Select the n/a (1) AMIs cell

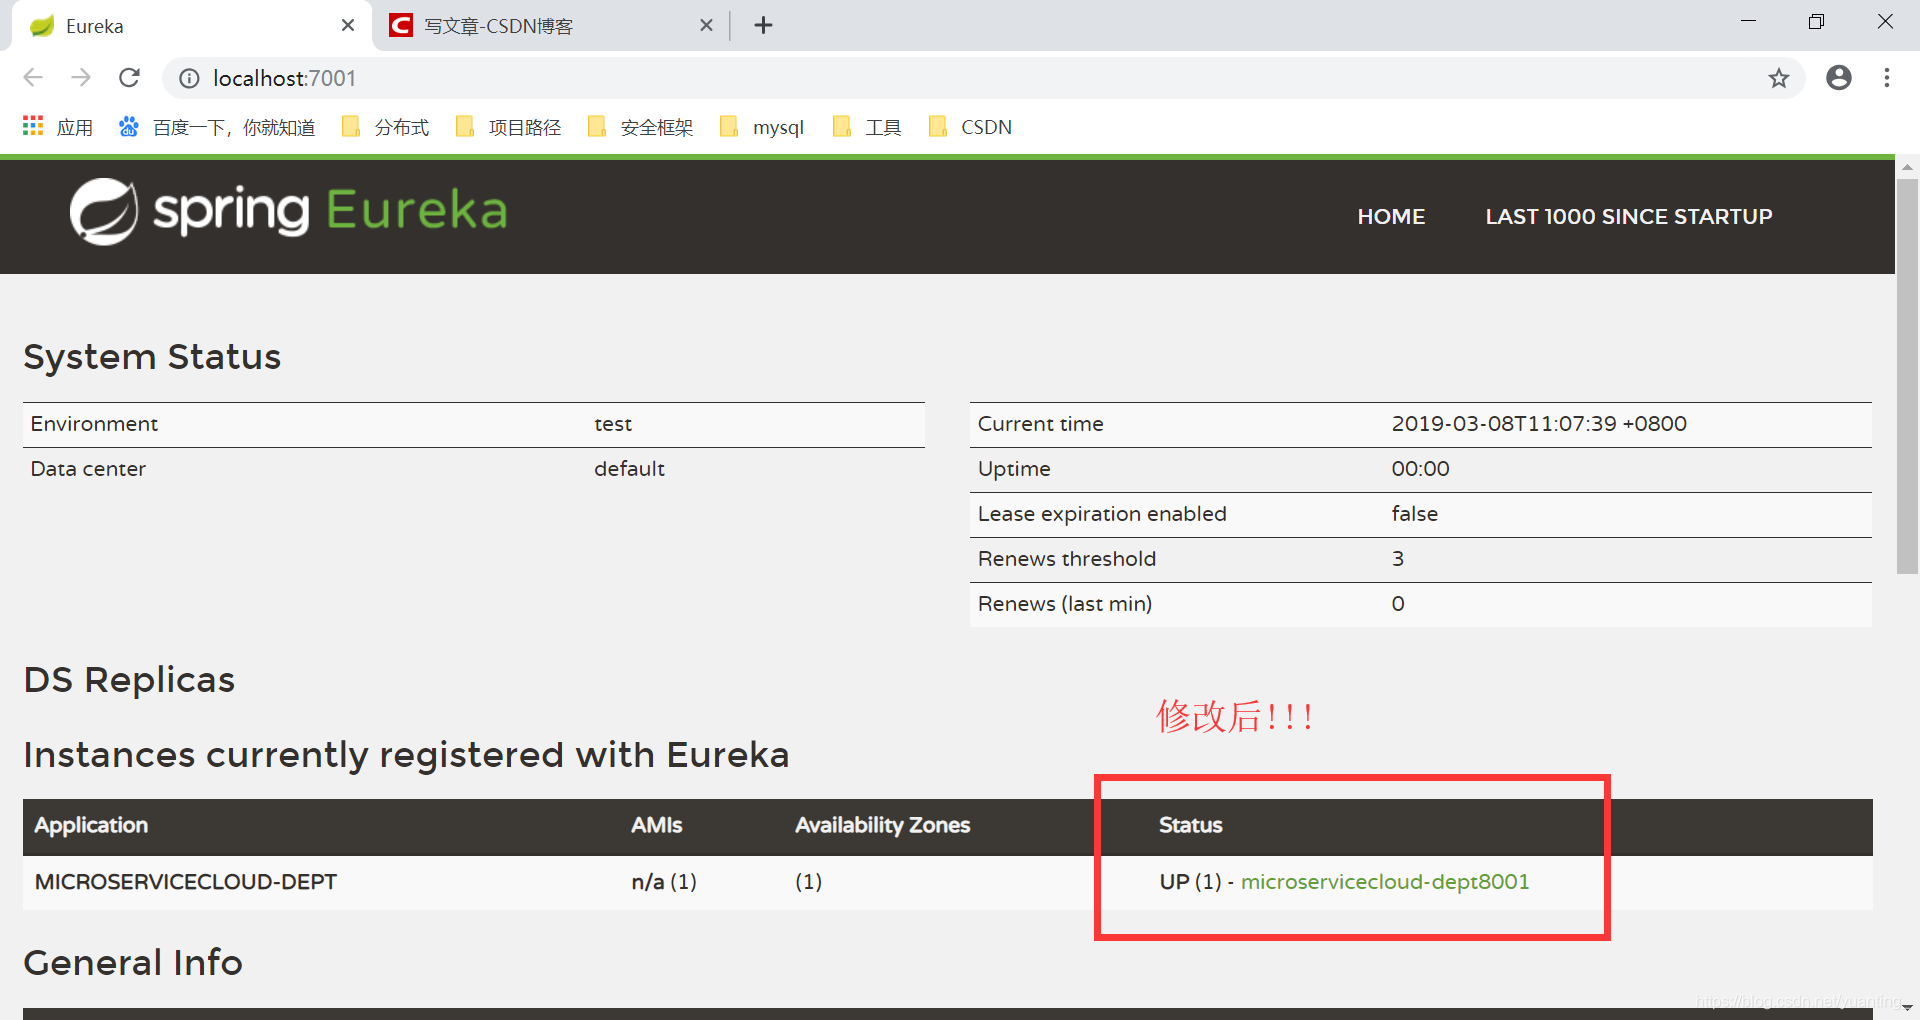point(664,882)
